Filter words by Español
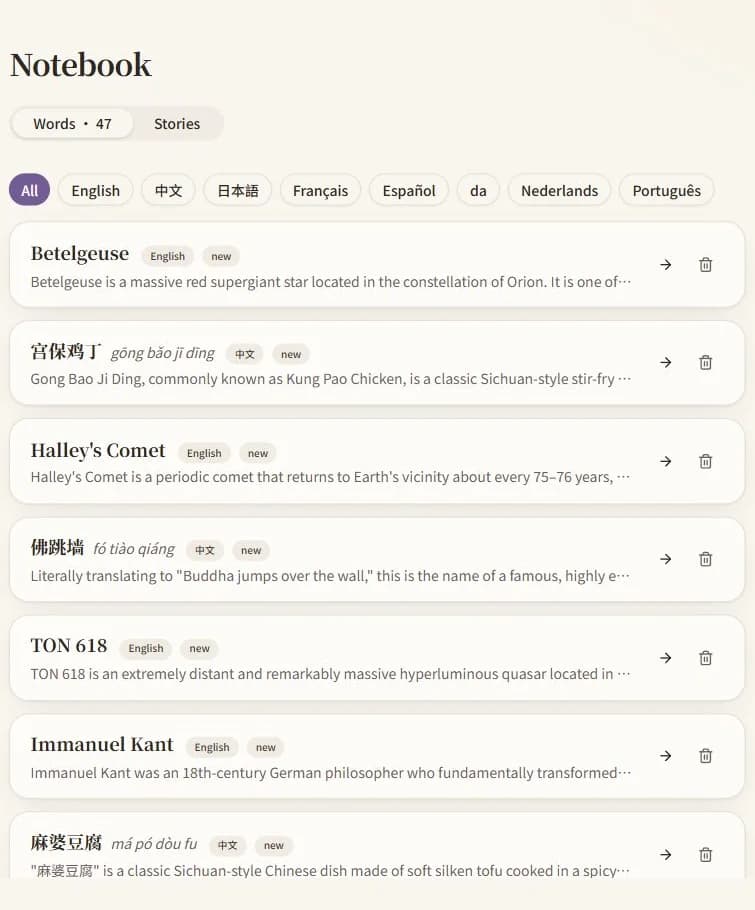Screen dimensions: 755x910 point(409,190)
